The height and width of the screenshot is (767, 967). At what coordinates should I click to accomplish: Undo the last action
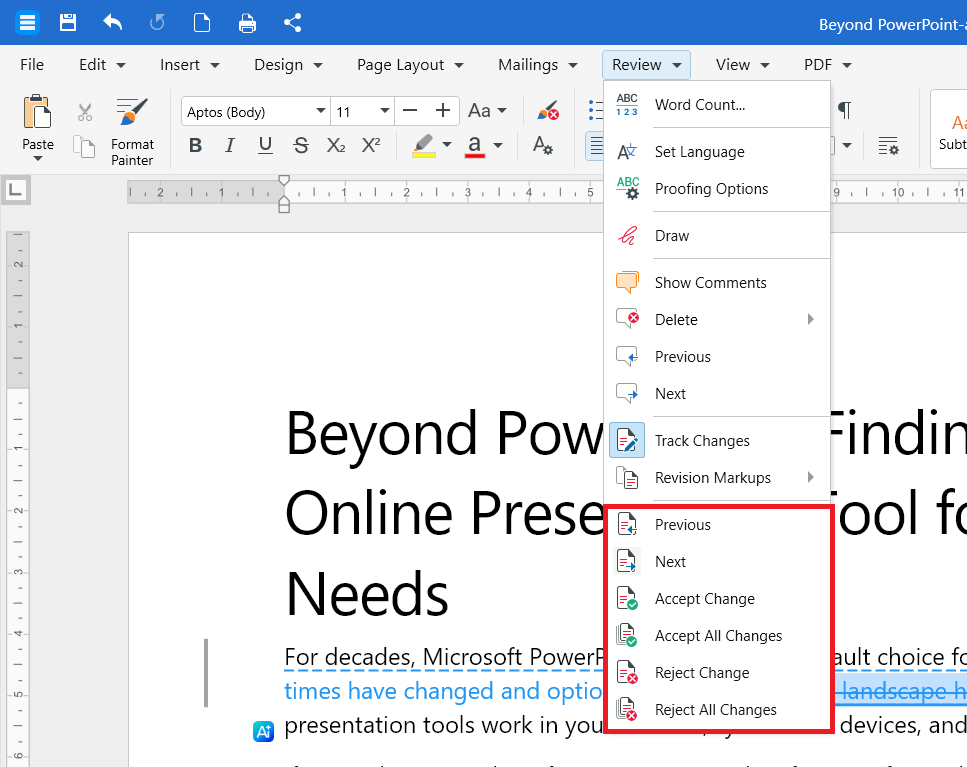[112, 23]
